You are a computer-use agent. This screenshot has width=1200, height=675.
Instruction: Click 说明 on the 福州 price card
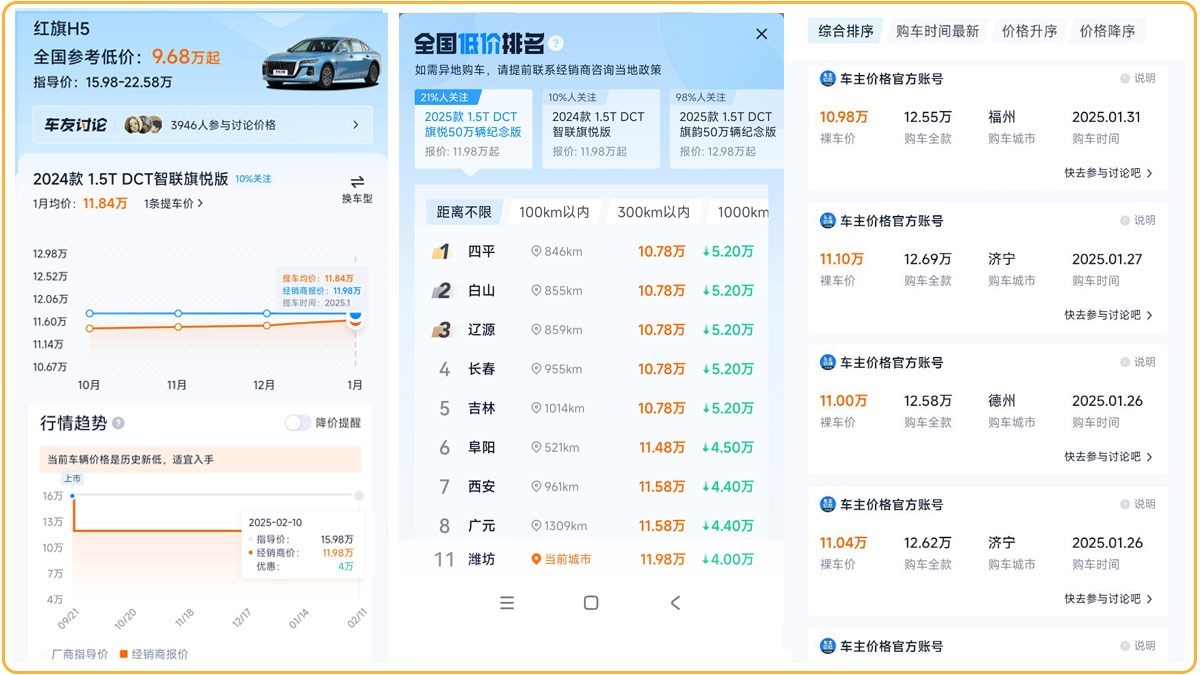click(1138, 78)
